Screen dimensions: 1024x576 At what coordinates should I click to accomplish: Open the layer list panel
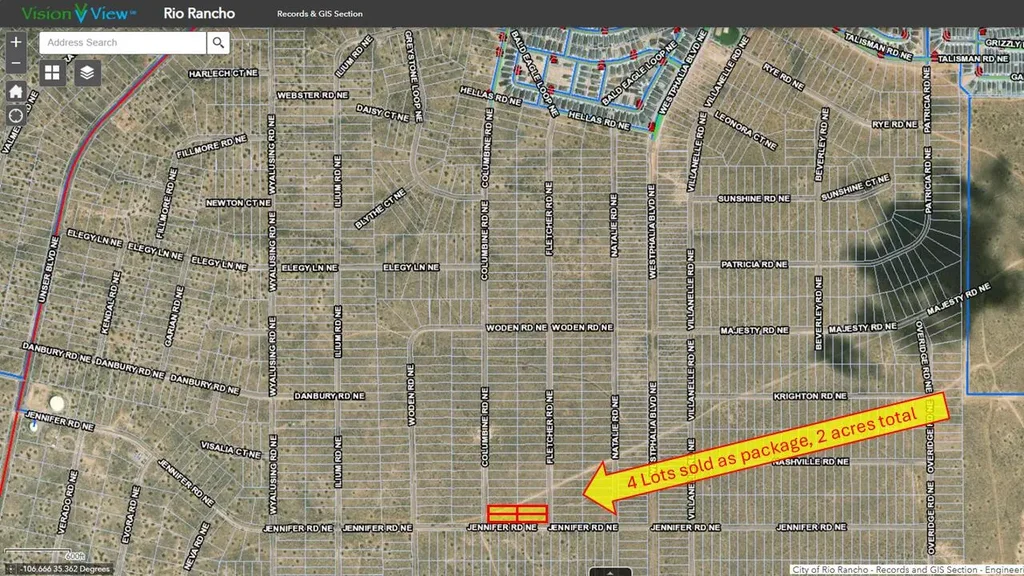tap(88, 73)
